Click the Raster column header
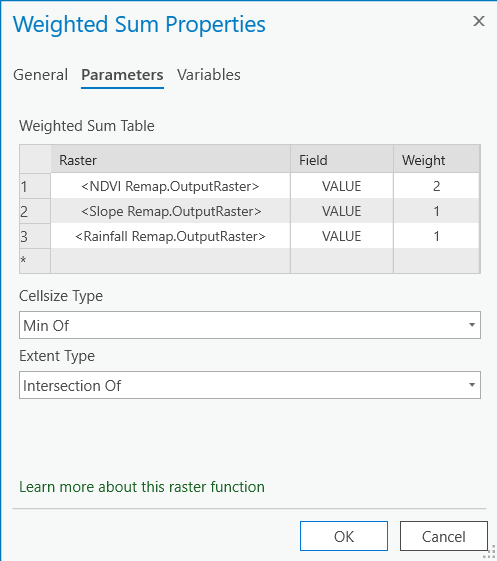Viewport: 497px width, 561px height. (170, 160)
